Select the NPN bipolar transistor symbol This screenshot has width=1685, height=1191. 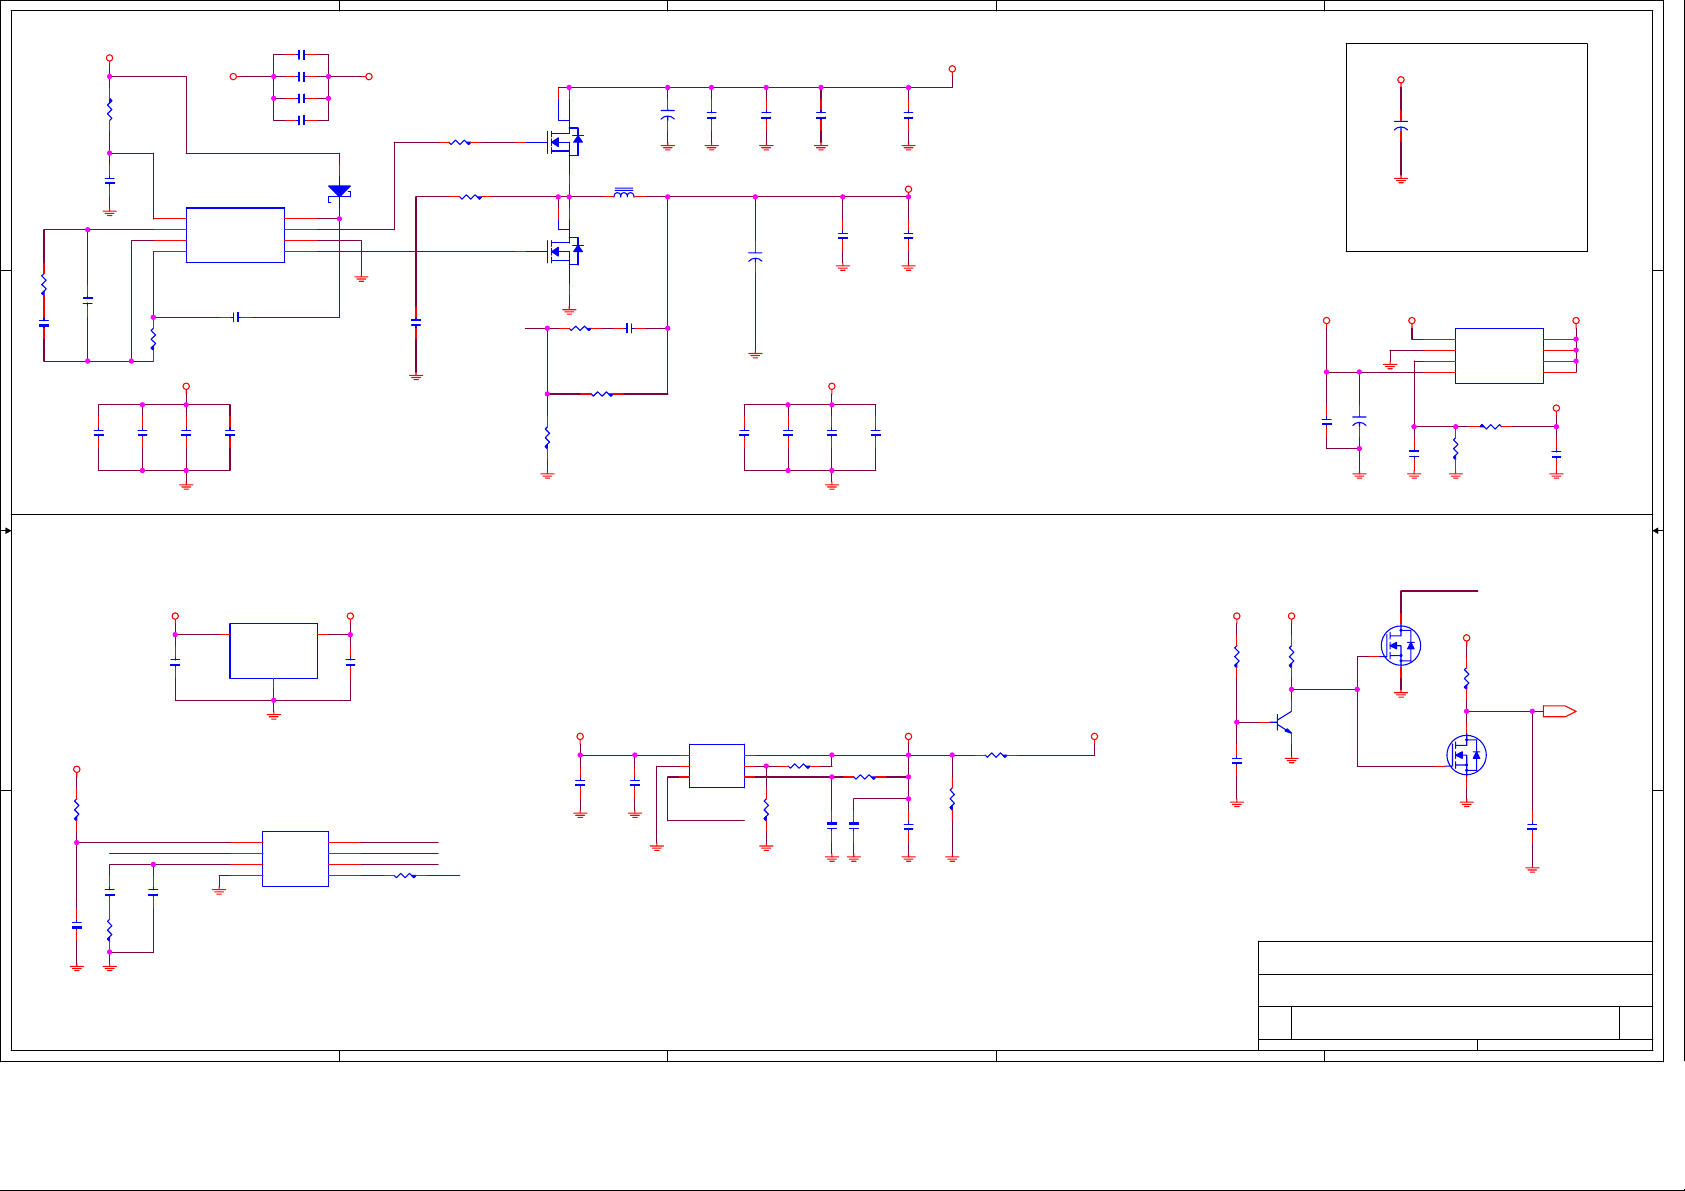(x=1282, y=723)
